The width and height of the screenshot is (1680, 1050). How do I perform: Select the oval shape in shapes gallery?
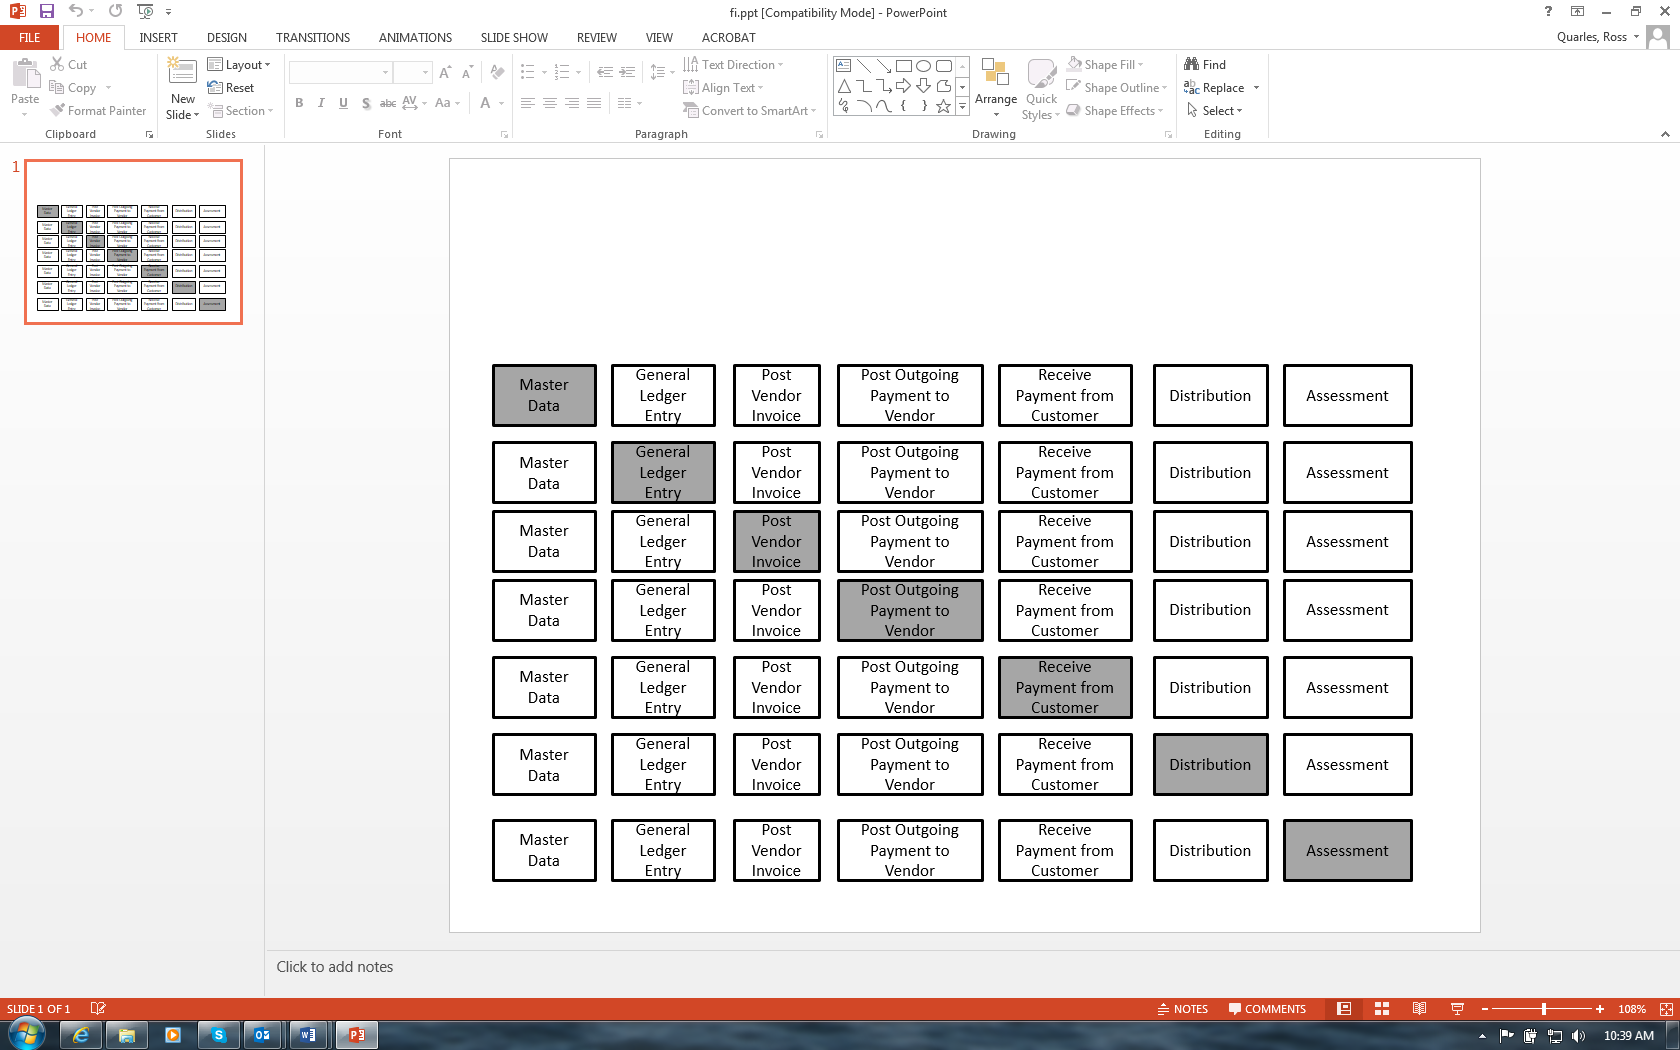coord(924,66)
